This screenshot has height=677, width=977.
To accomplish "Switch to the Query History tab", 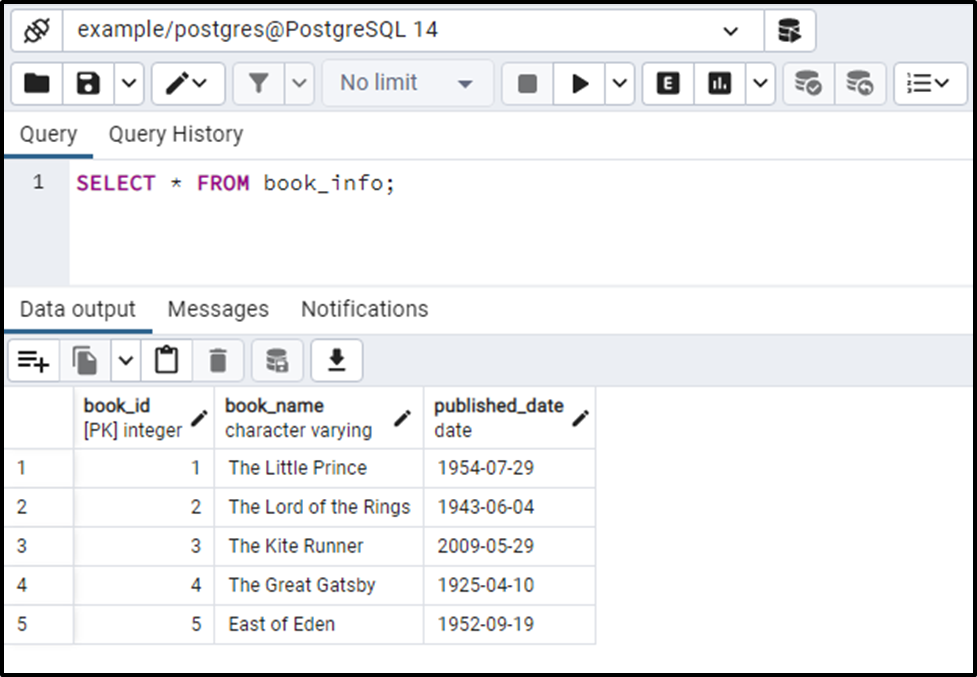I will 176,134.
